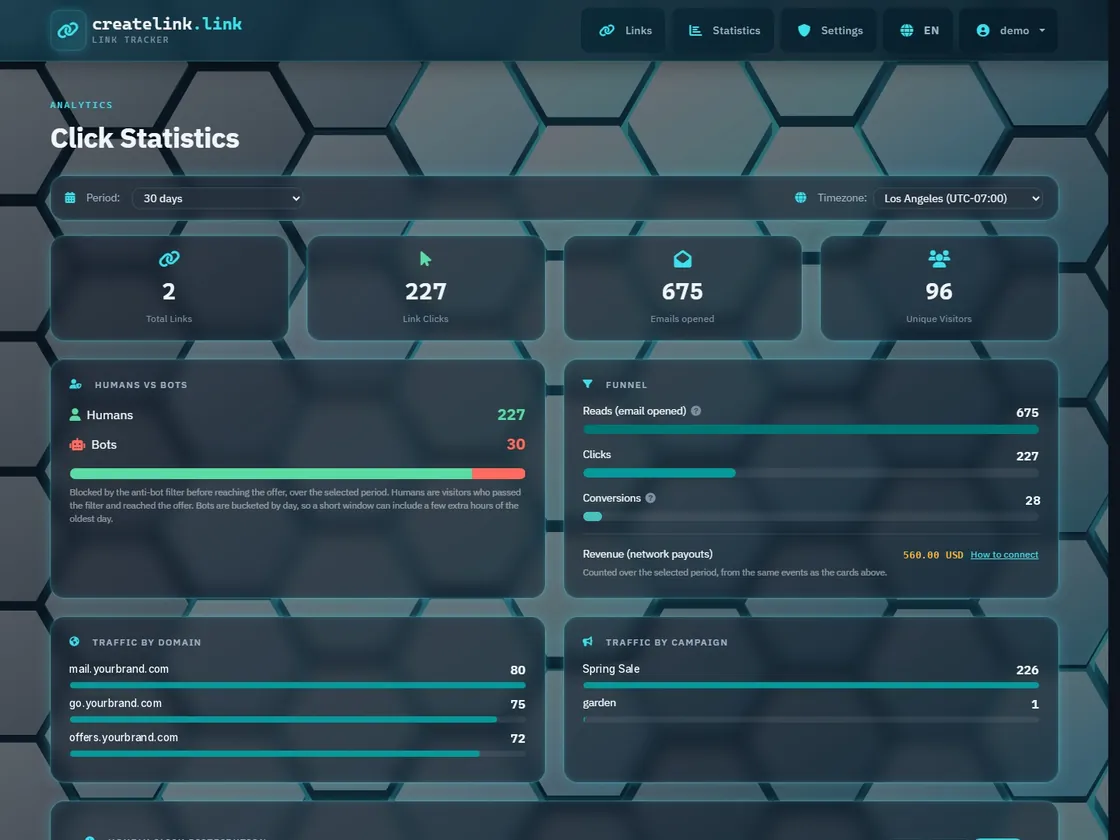Click the mail.yourbrand.com traffic bar

pos(297,685)
